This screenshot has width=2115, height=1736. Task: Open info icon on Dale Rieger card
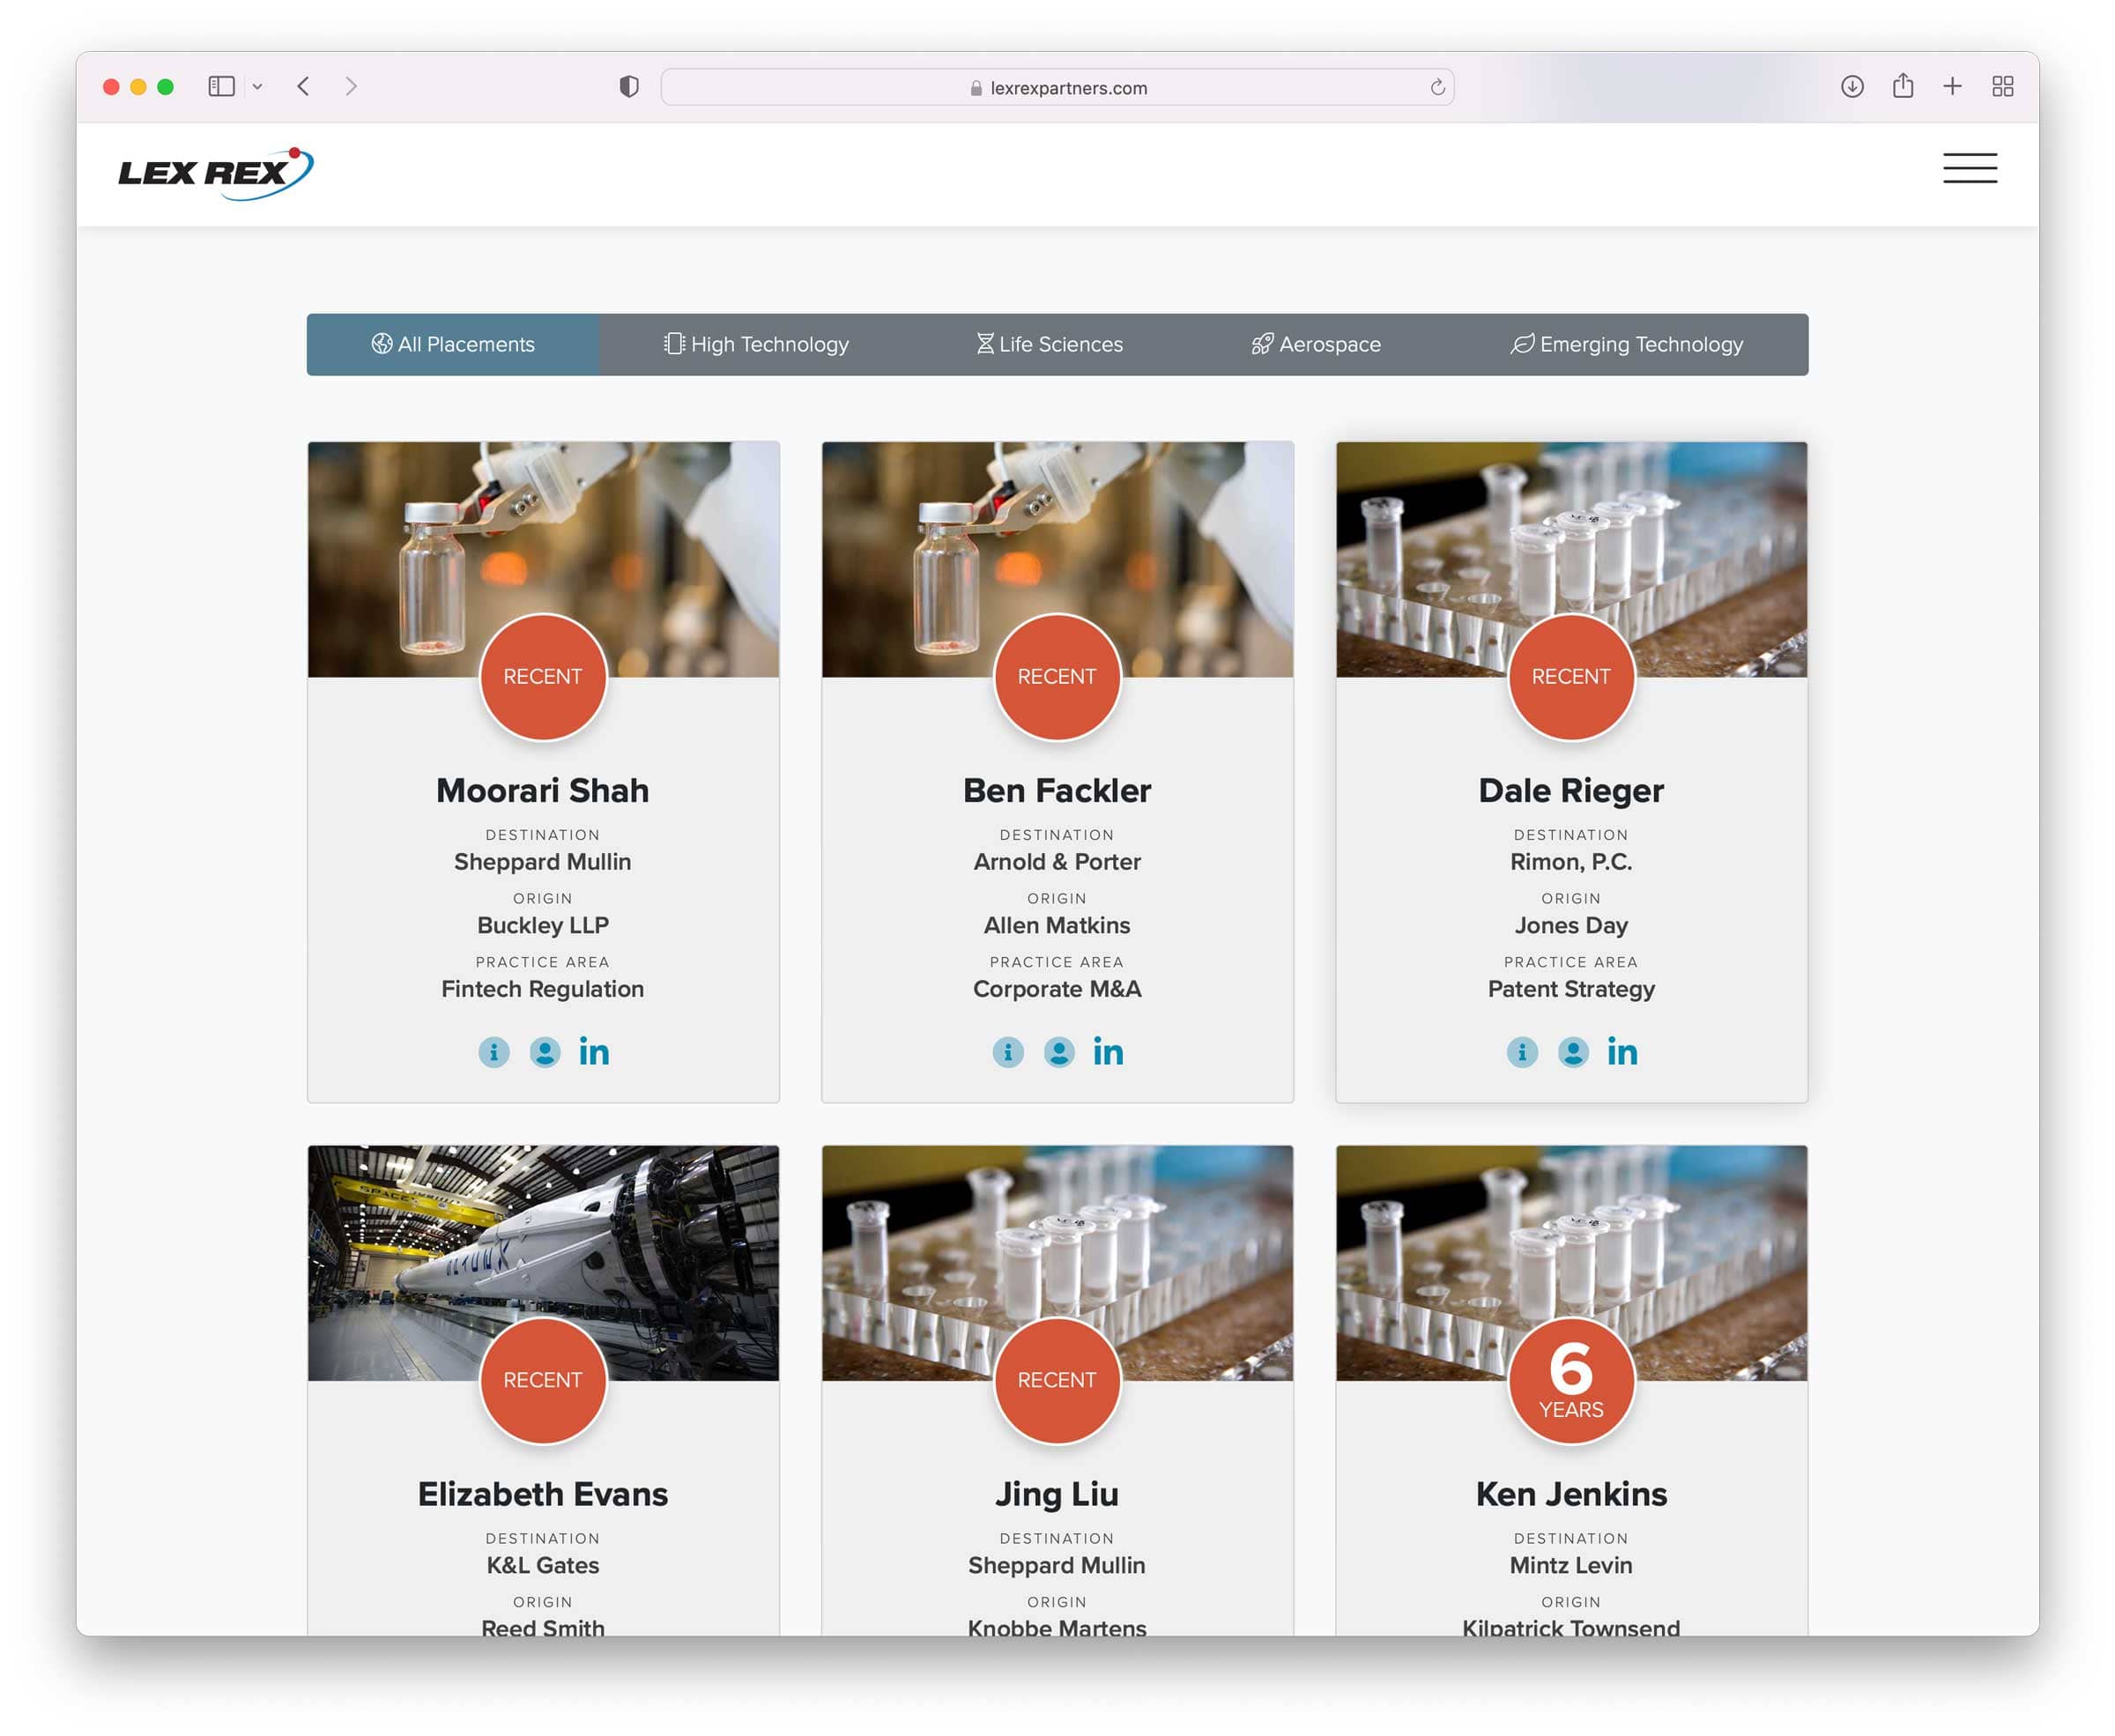click(x=1522, y=1052)
